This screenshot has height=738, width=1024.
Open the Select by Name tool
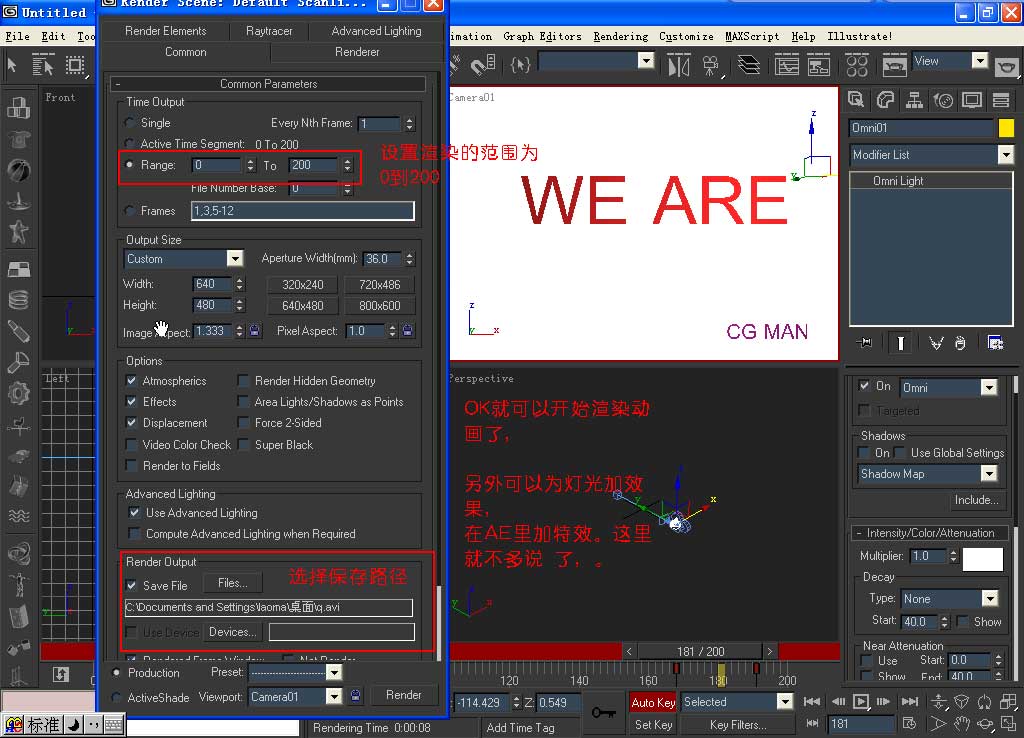click(43, 65)
